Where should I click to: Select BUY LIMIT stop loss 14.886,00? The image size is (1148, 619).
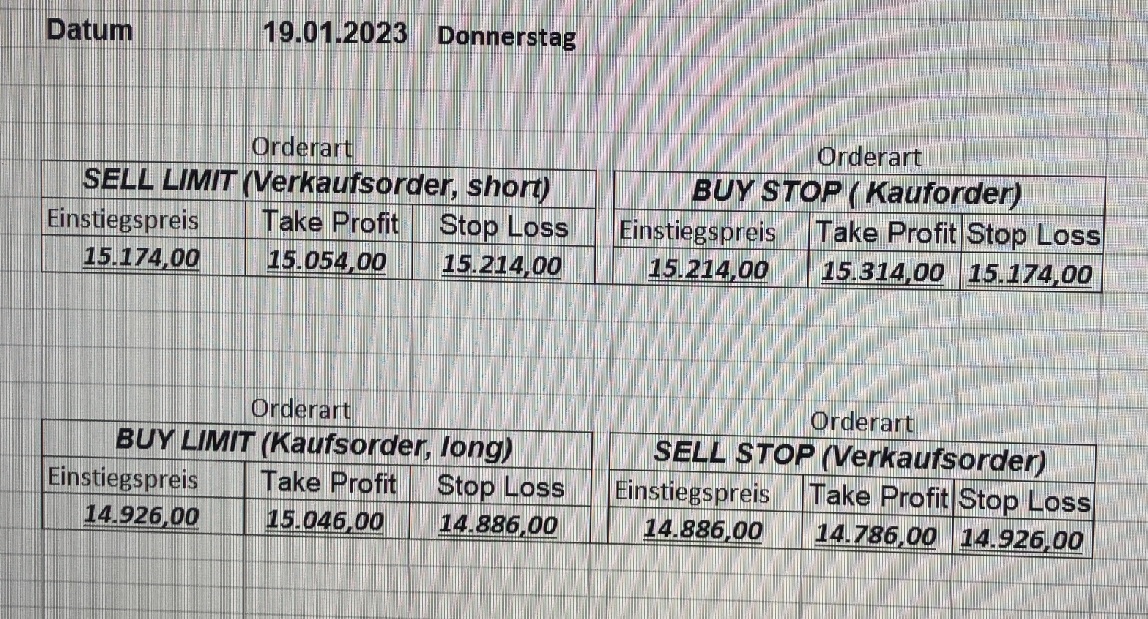(498, 523)
